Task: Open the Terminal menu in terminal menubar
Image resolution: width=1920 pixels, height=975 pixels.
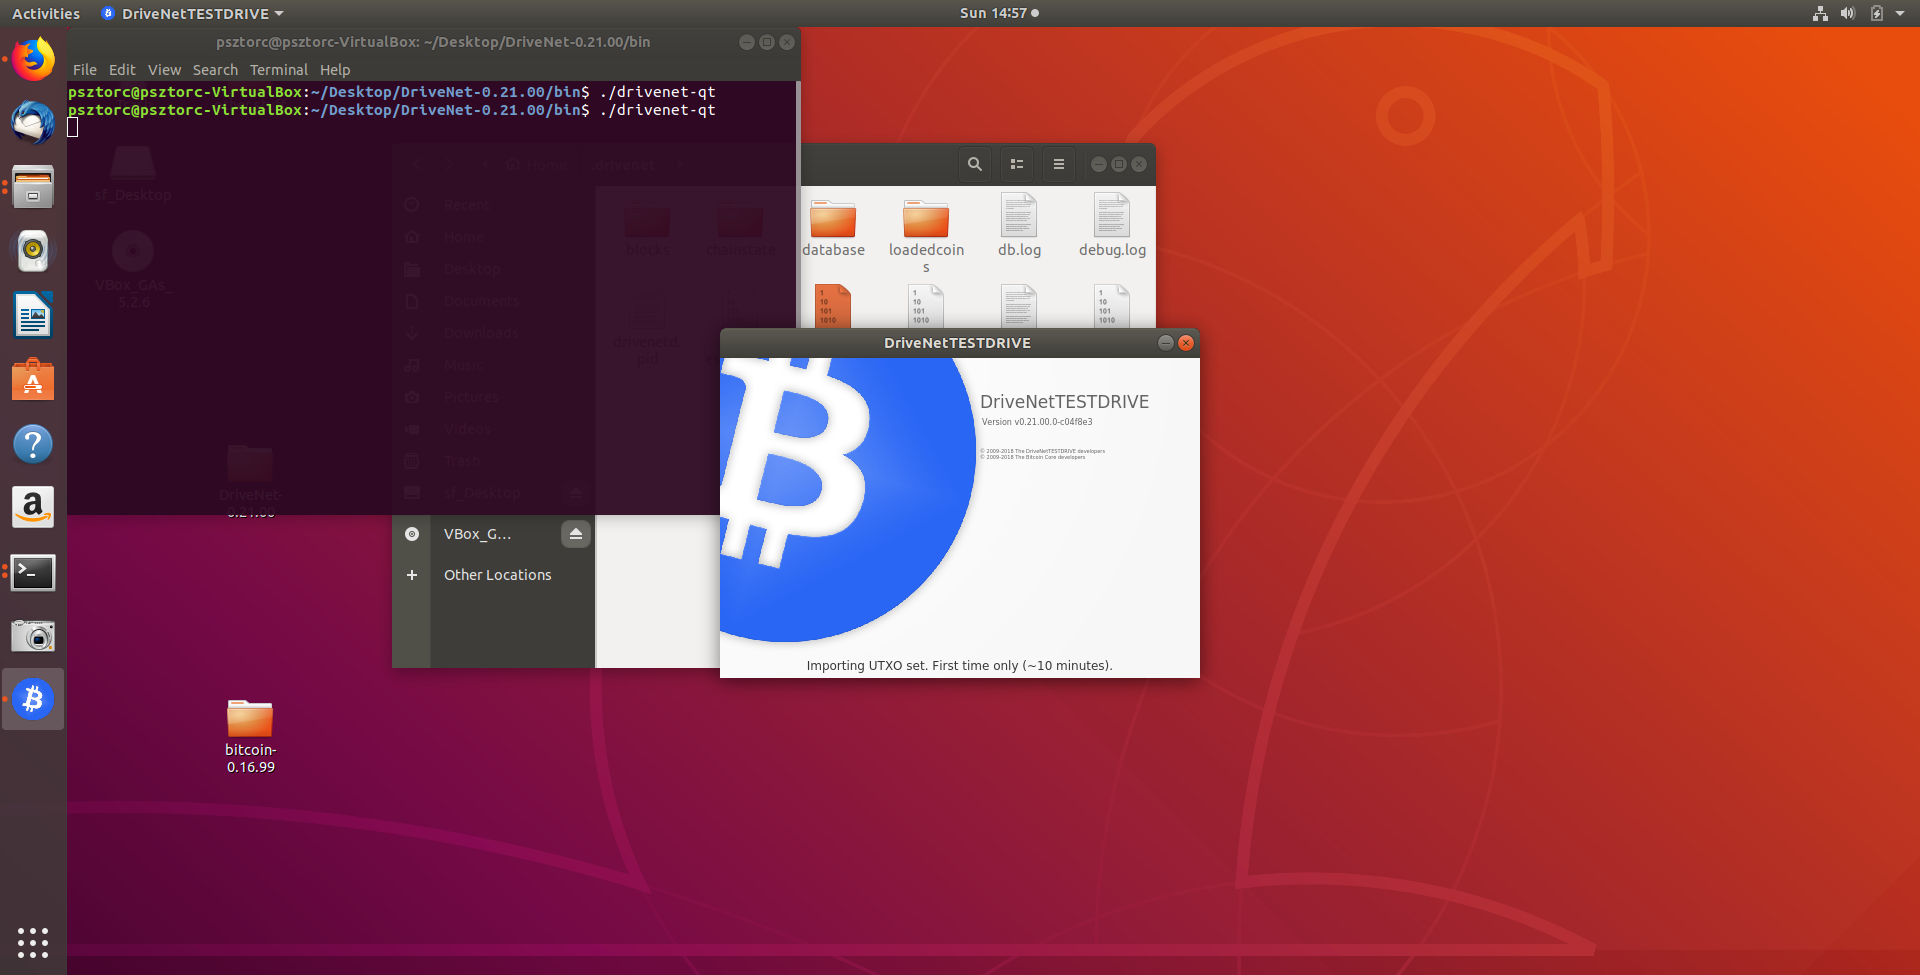Action: pyautogui.click(x=279, y=70)
